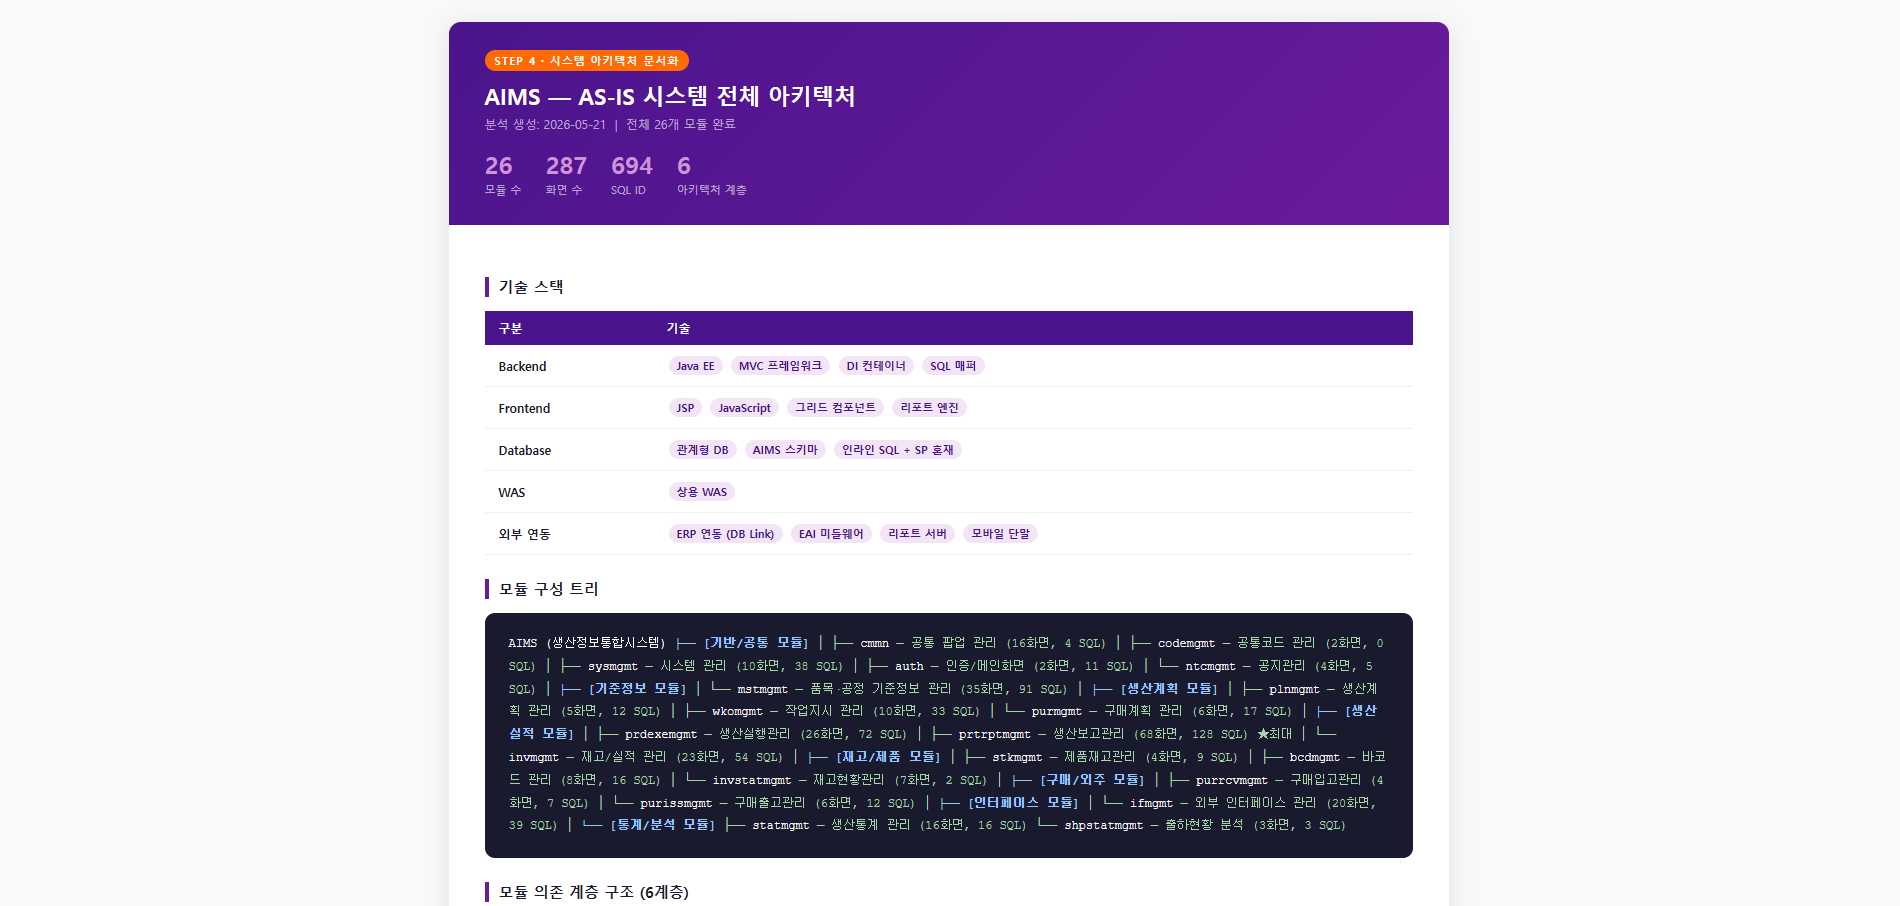Click the AIMS AS-IS 시스템 전체 아키텍처 title
Viewport: 1900px width, 906px height.
pyautogui.click(x=670, y=97)
